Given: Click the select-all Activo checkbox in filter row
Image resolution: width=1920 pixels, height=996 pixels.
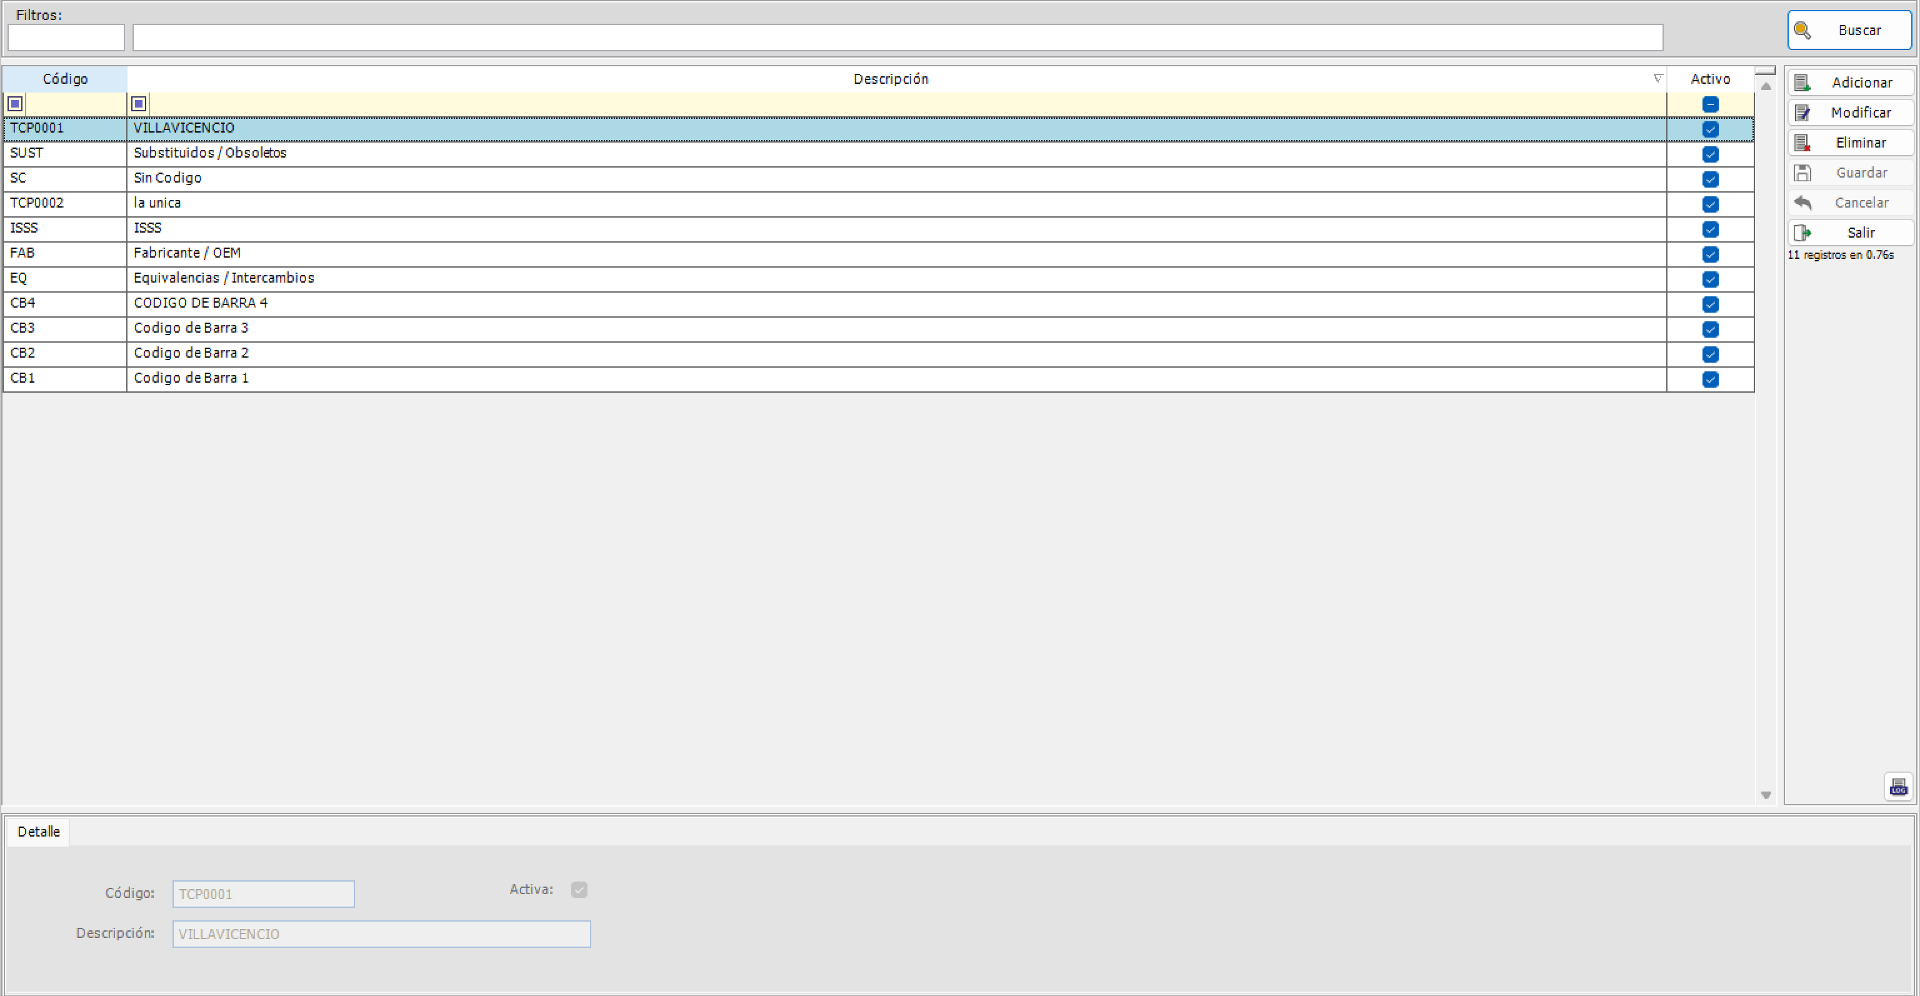Looking at the screenshot, I should coord(1710,103).
